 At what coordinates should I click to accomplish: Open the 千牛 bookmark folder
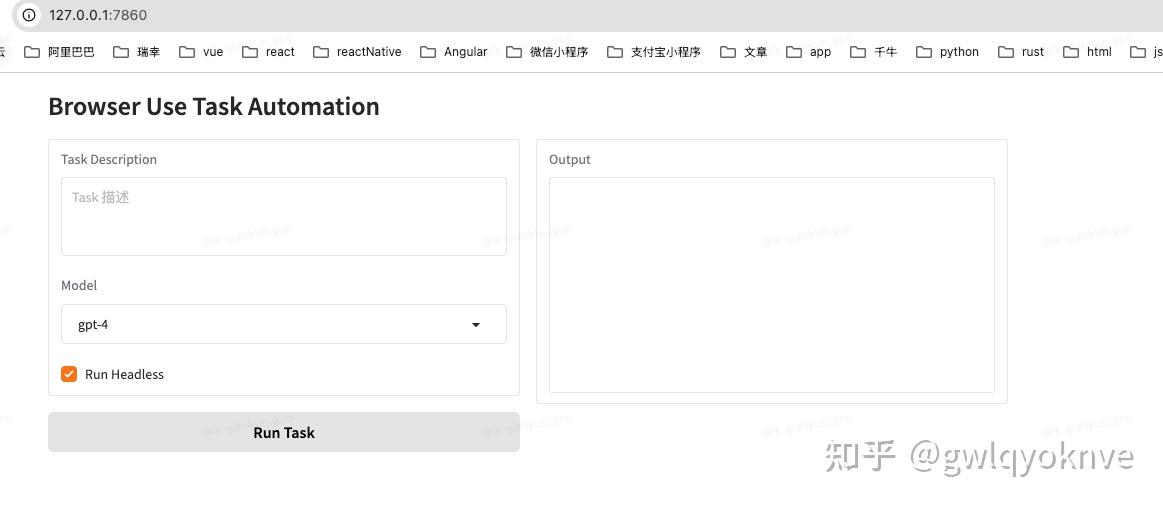coord(874,52)
